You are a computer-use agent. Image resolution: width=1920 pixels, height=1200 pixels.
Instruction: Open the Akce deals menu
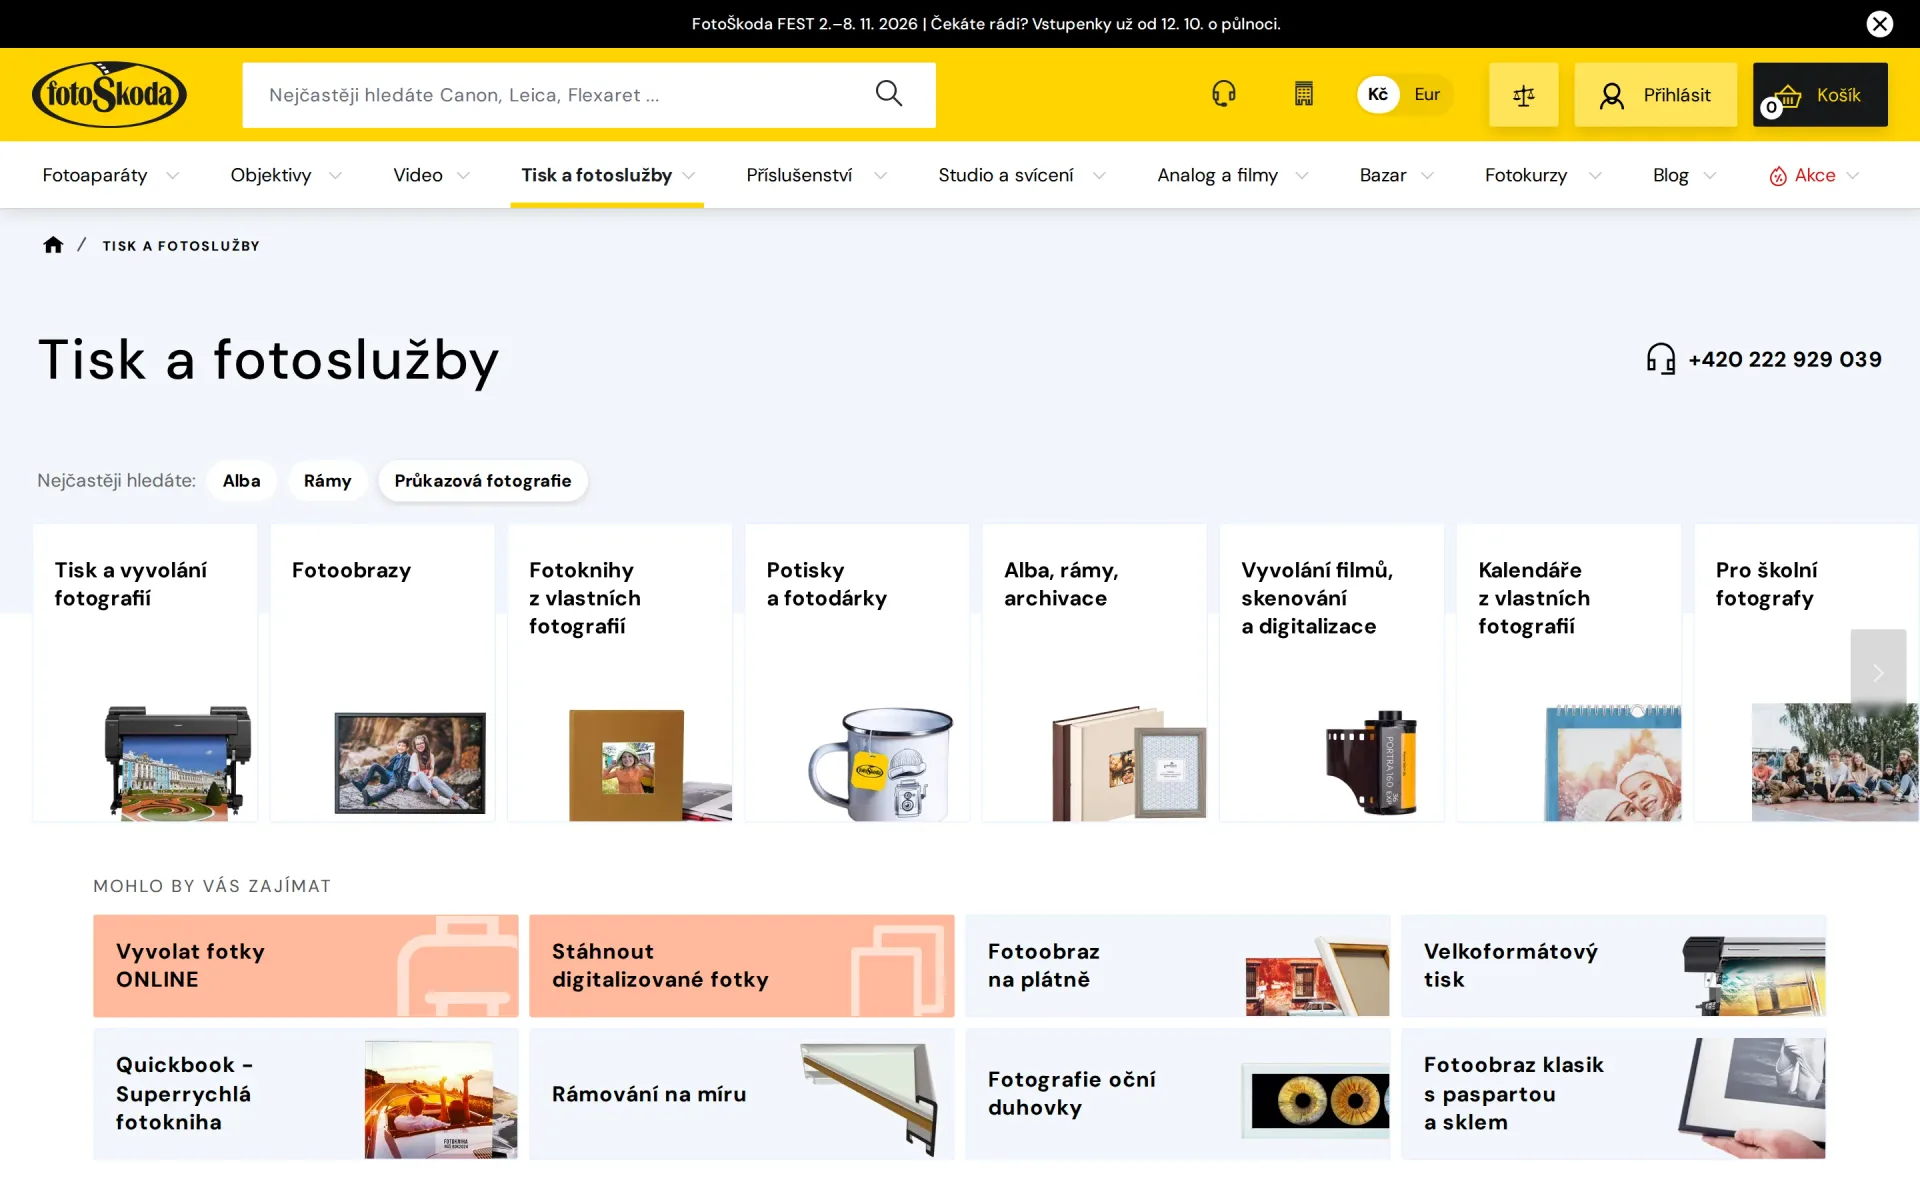[x=1814, y=175]
